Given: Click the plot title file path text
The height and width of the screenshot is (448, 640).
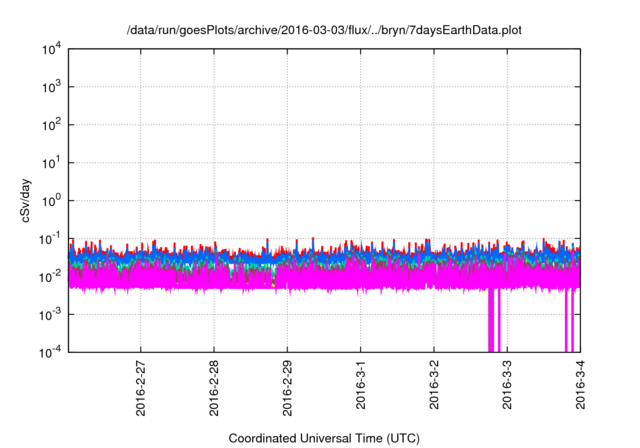Looking at the screenshot, I should [x=324, y=31].
